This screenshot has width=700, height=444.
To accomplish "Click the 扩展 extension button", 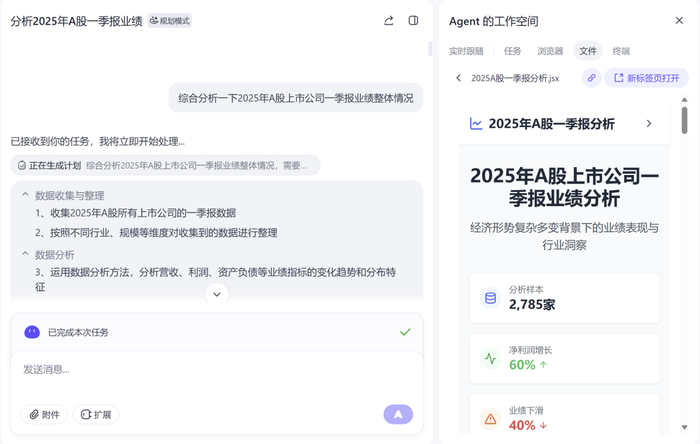I will [96, 414].
